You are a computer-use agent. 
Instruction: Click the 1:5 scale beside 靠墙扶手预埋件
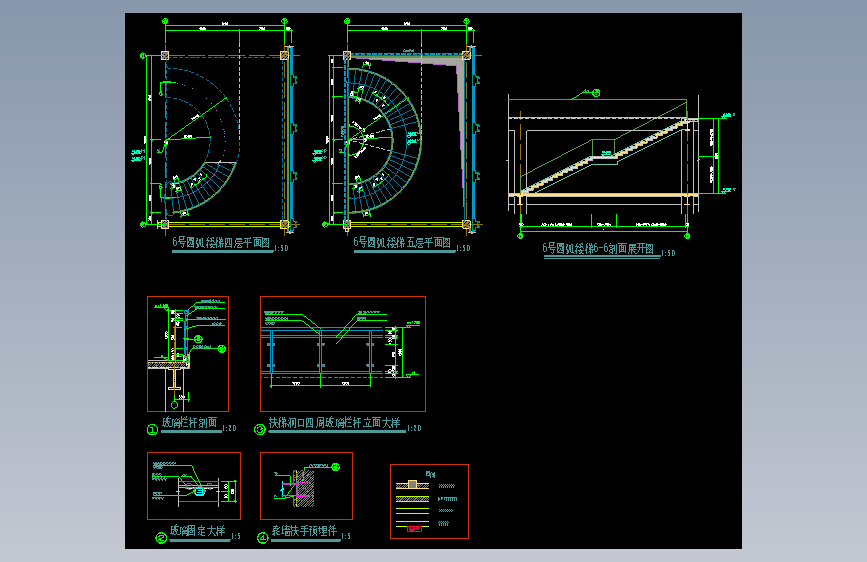346,536
